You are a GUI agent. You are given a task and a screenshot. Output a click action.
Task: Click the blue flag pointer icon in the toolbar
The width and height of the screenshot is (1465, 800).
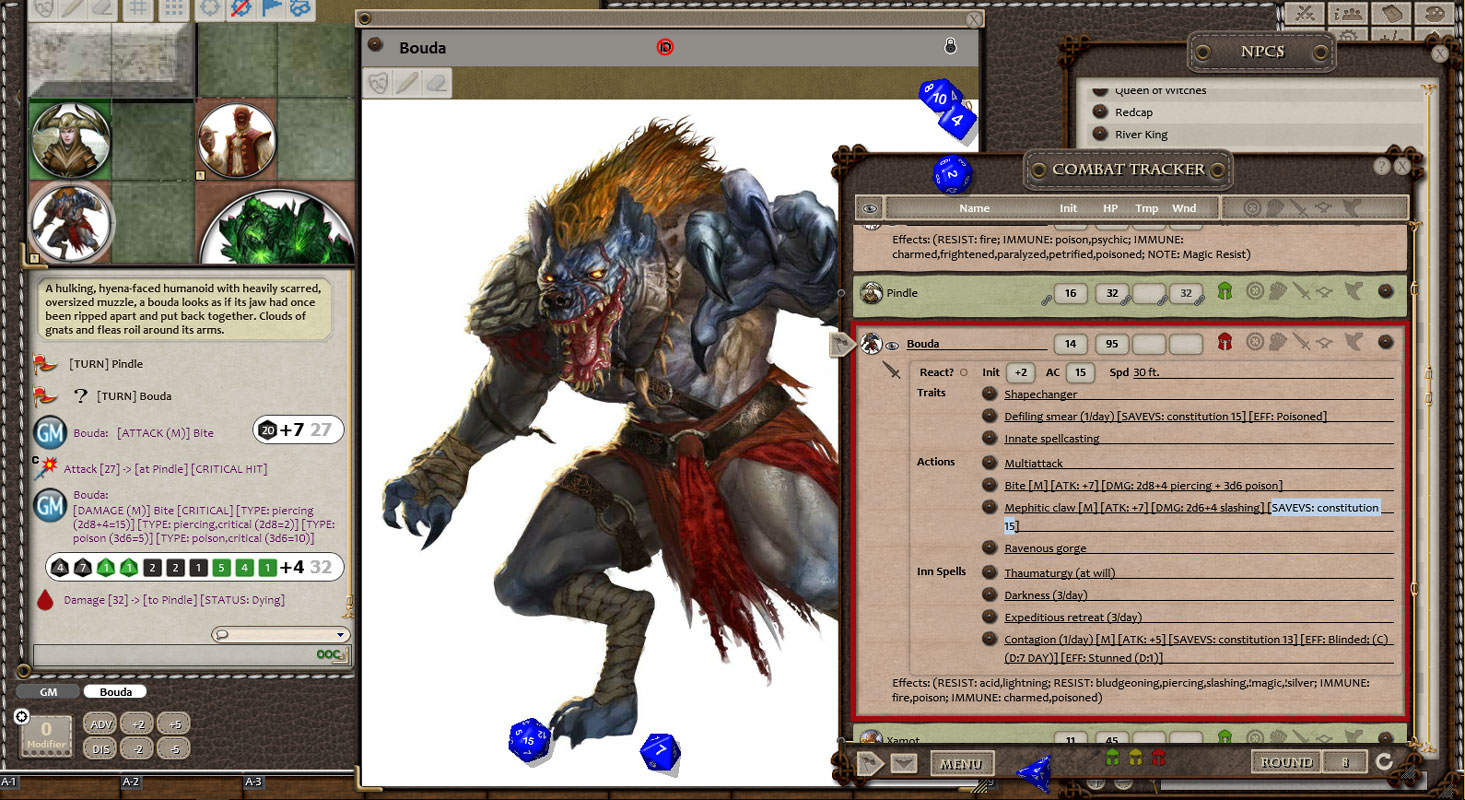270,10
